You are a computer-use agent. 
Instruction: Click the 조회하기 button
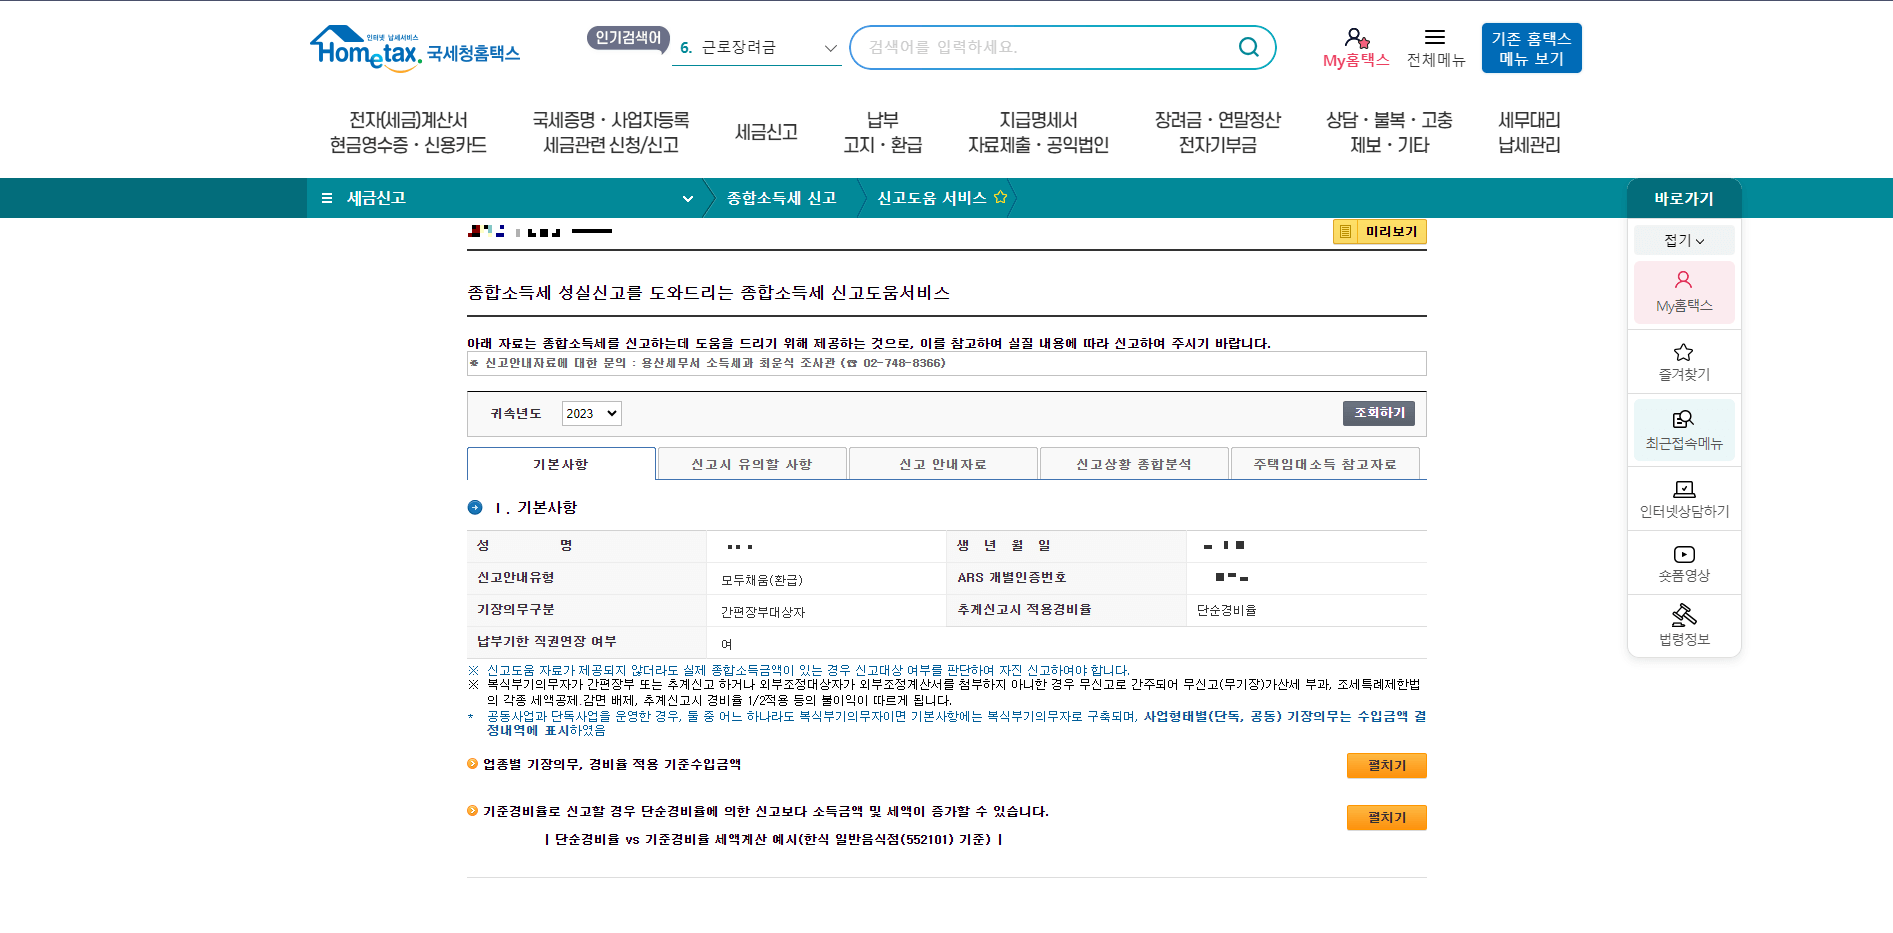1378,412
